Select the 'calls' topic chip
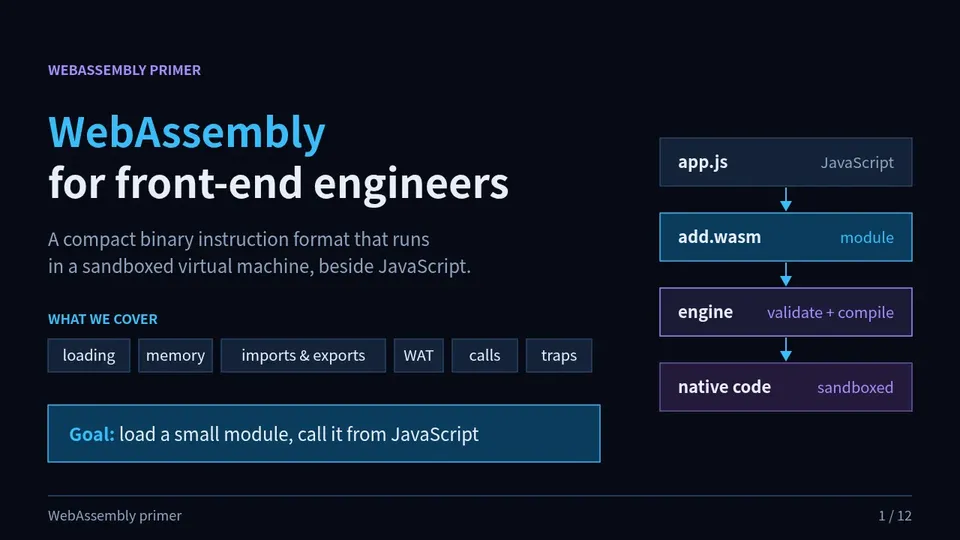 click(x=484, y=355)
